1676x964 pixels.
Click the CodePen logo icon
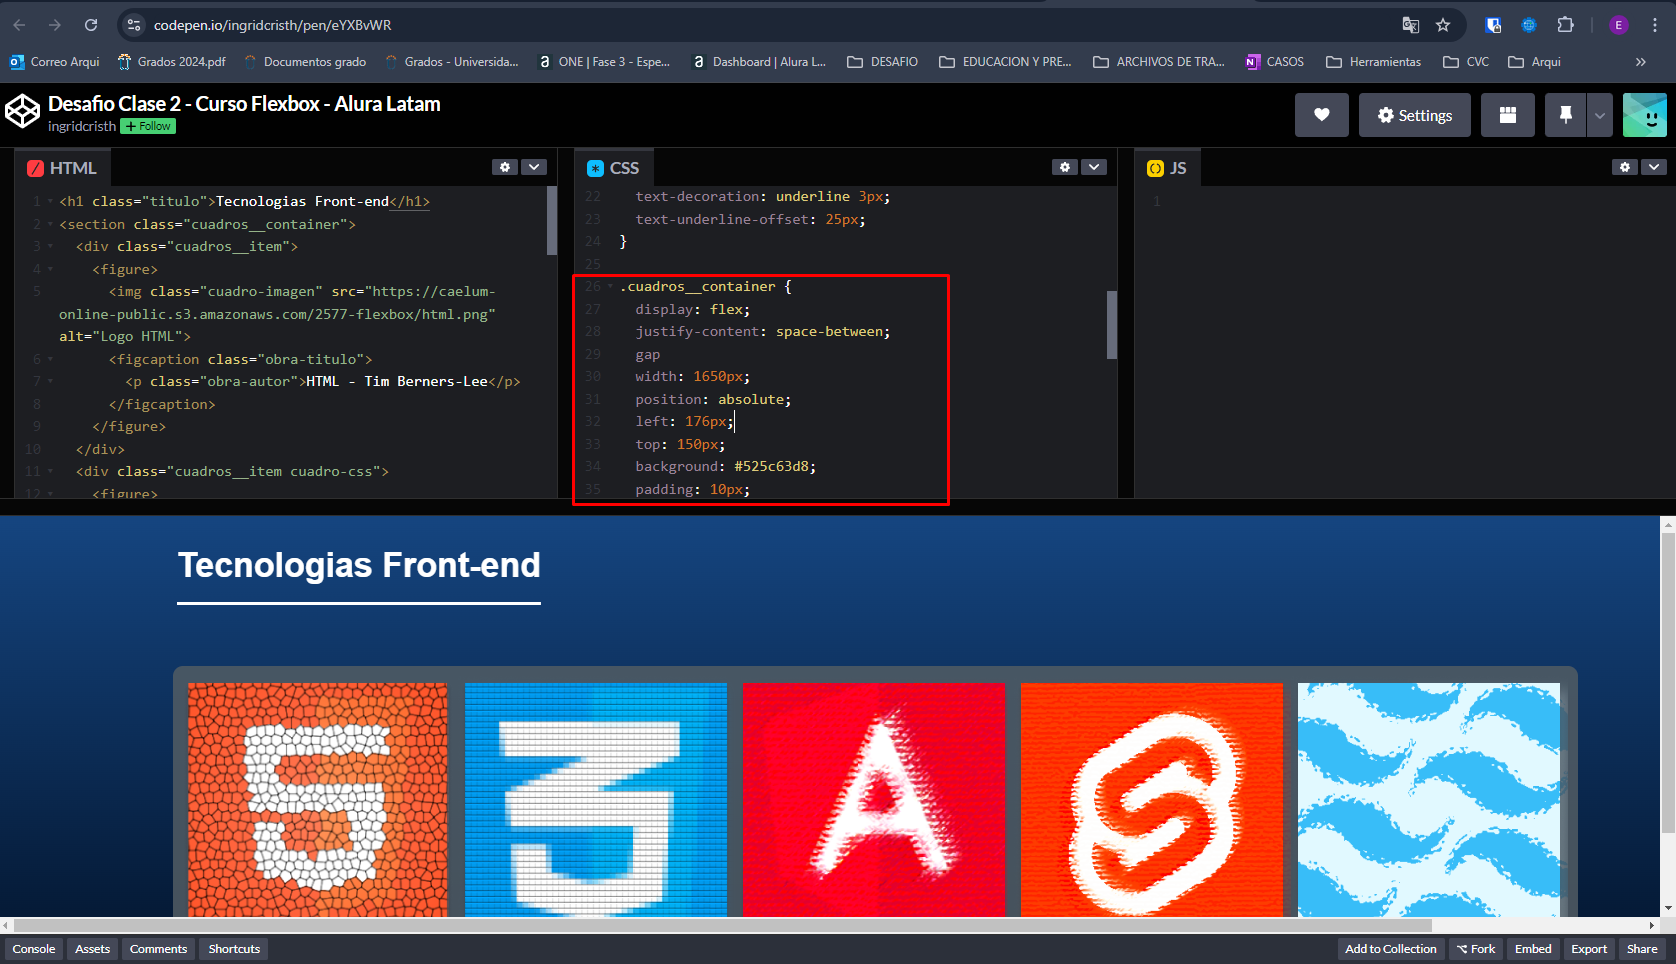point(22,111)
